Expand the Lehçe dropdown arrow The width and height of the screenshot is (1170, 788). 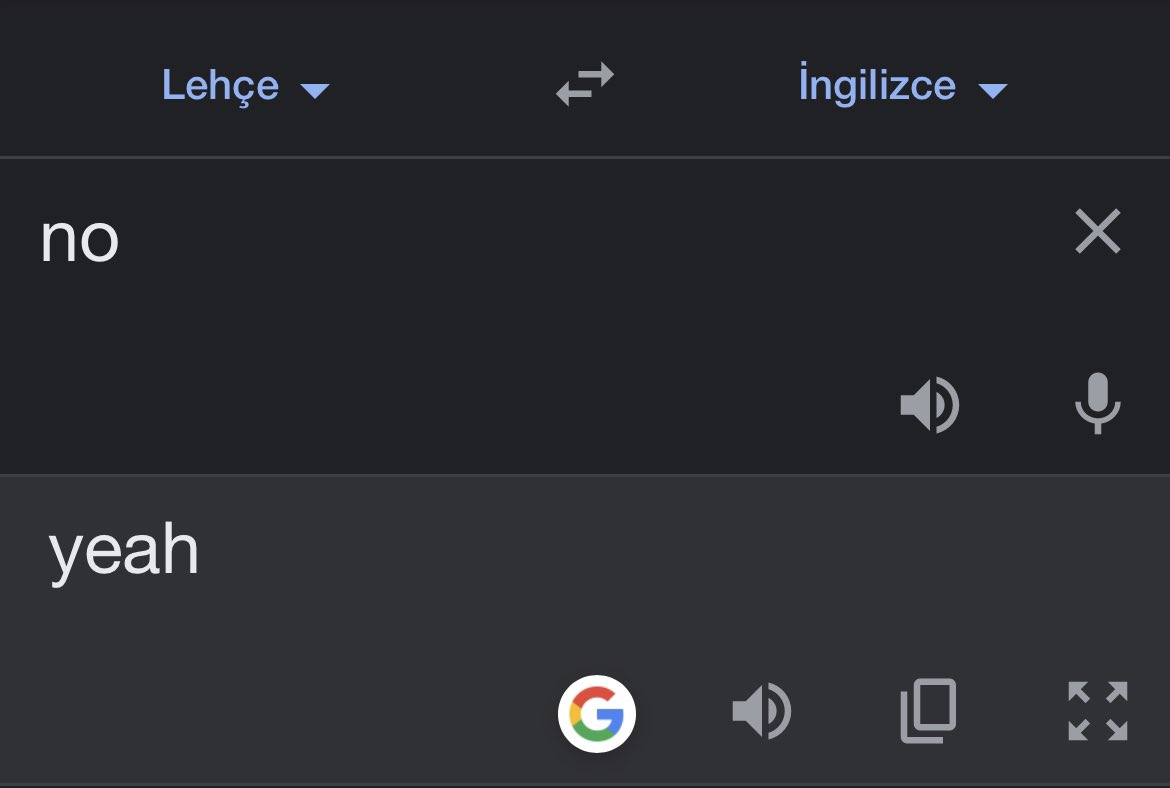click(314, 90)
